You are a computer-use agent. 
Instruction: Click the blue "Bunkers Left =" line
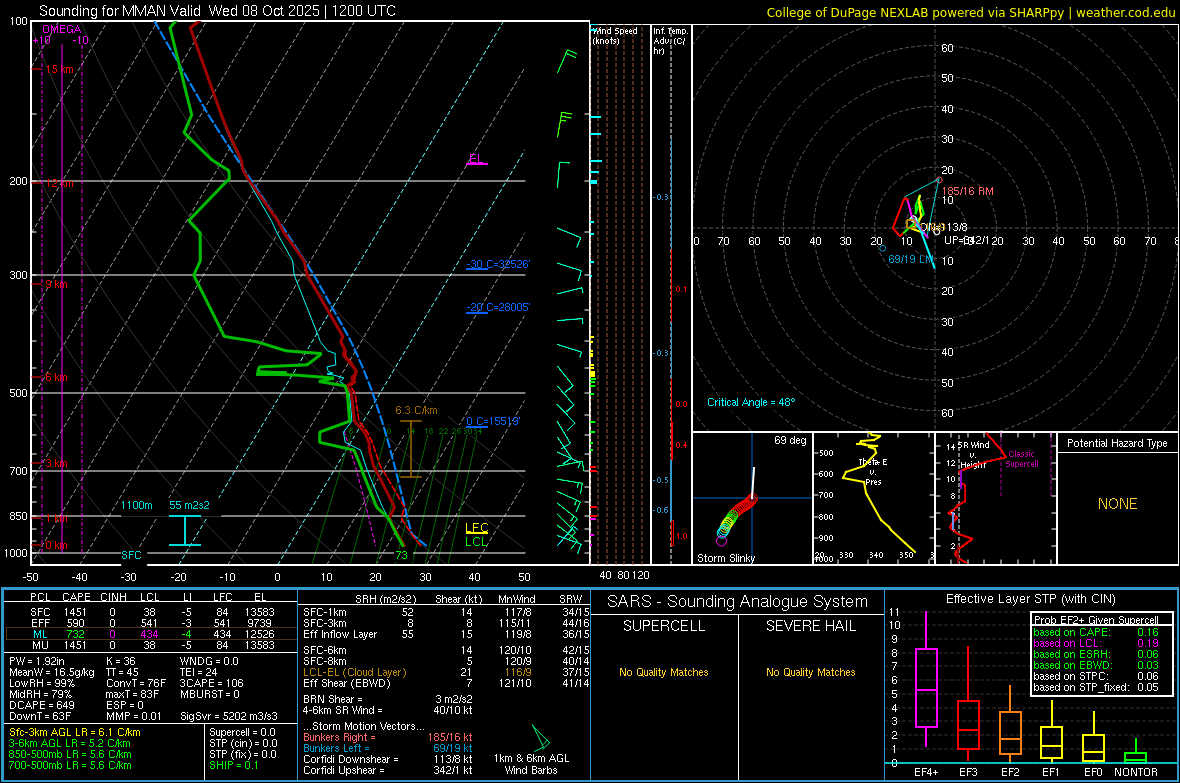point(388,748)
